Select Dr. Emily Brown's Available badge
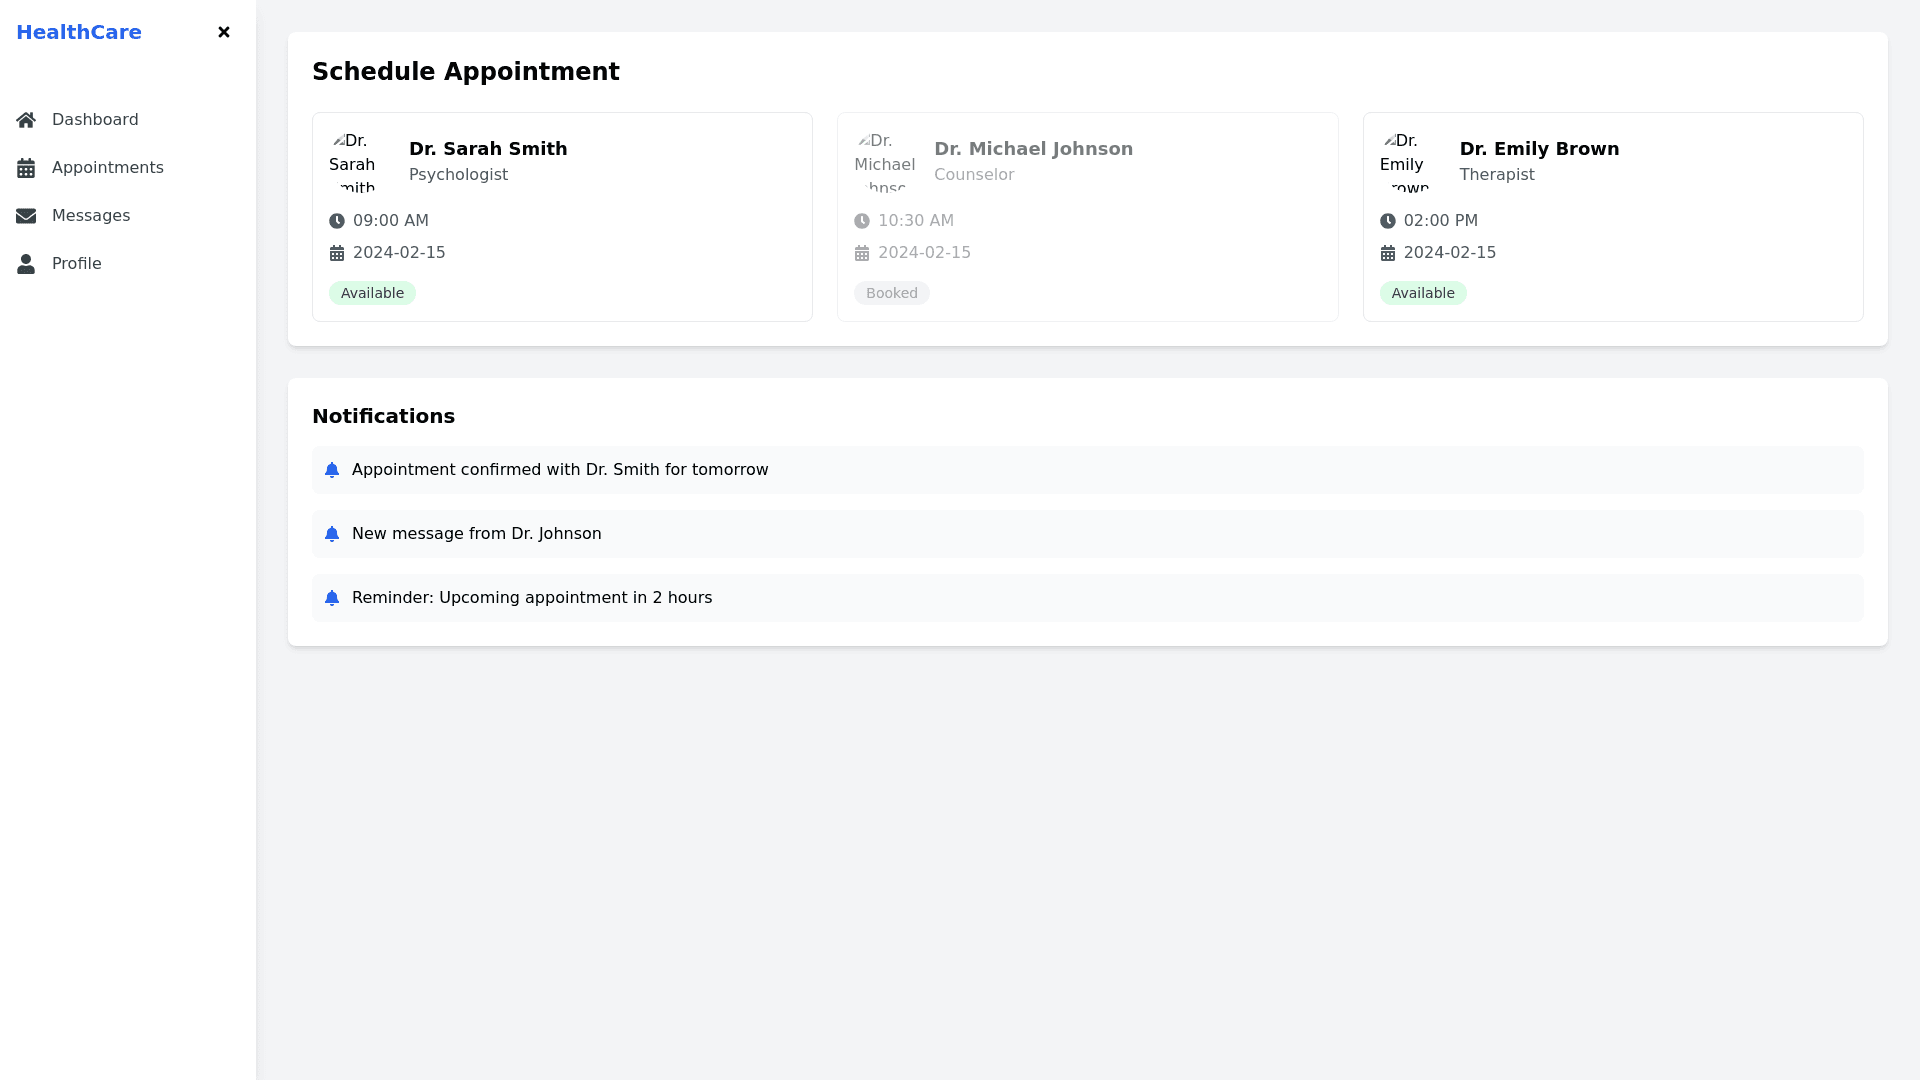1920x1080 pixels. [x=1422, y=293]
